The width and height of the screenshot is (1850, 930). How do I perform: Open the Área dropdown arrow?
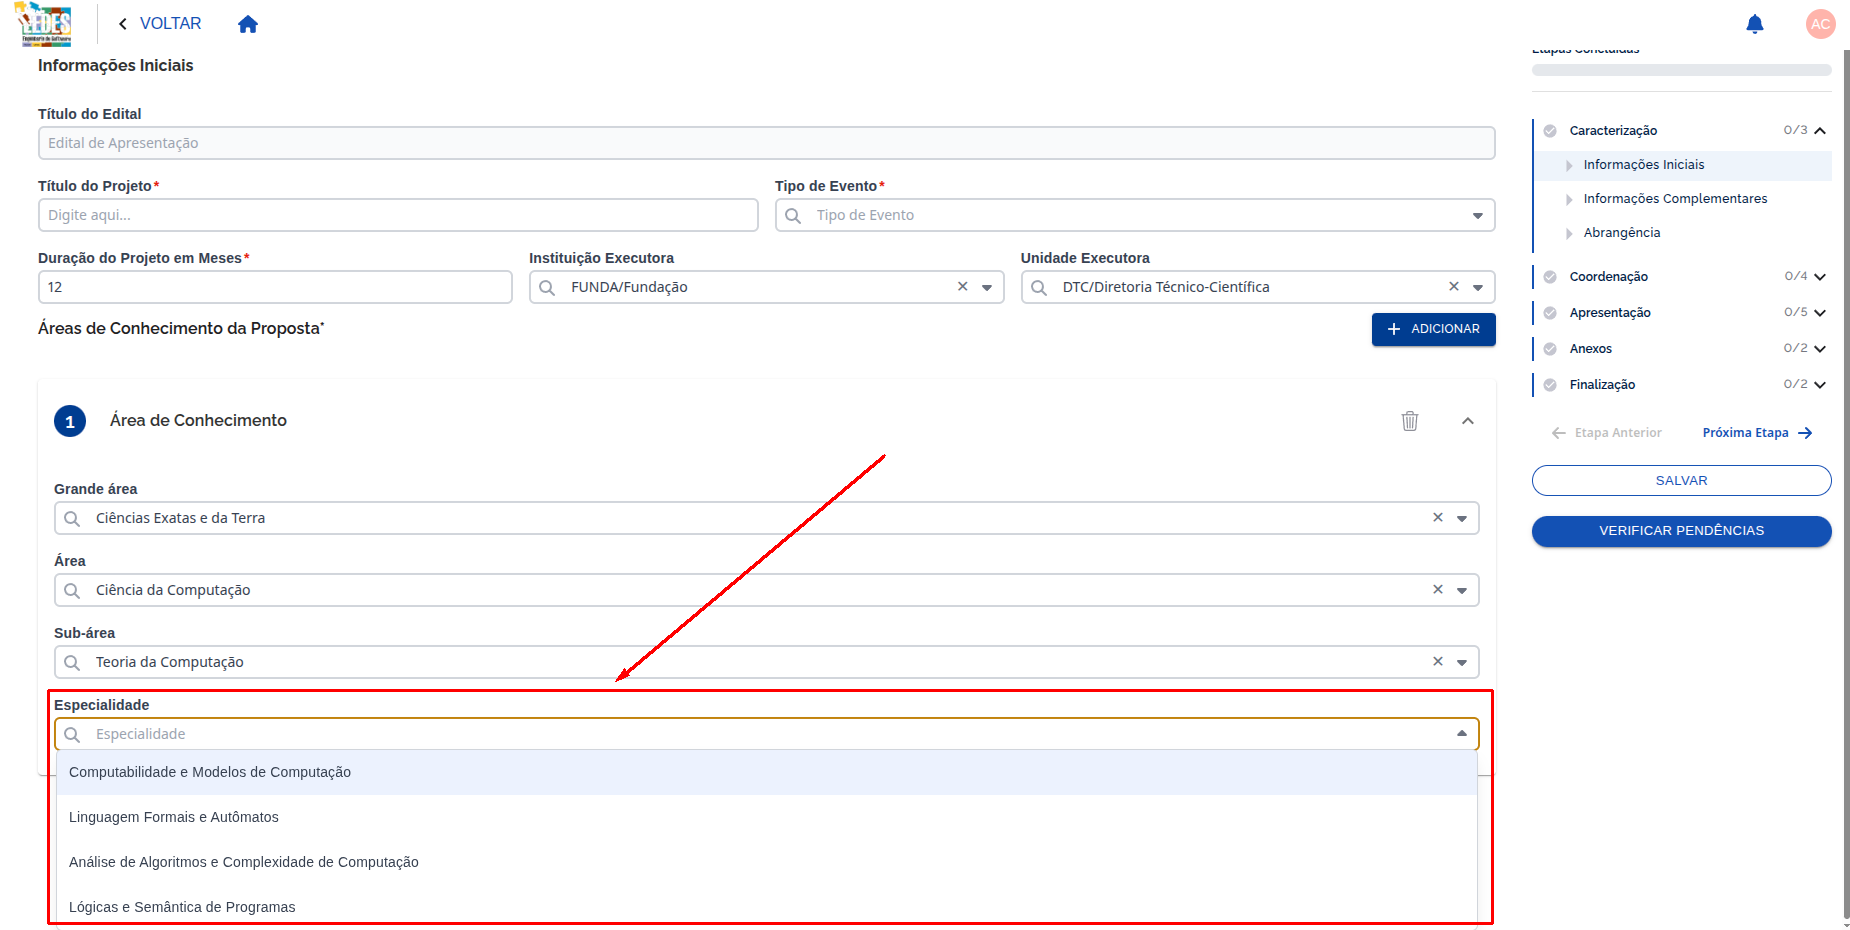coord(1462,591)
